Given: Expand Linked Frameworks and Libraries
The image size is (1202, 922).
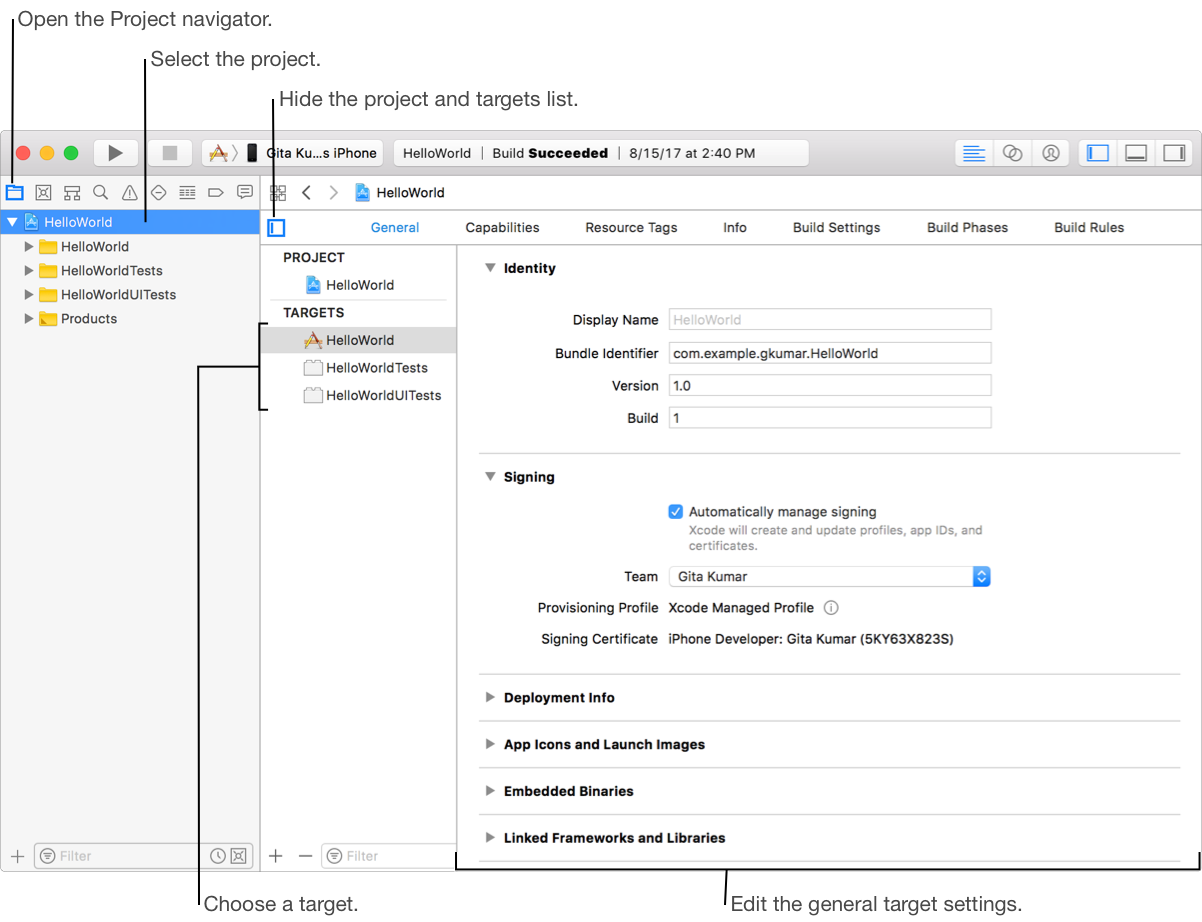Looking at the screenshot, I should tap(490, 837).
